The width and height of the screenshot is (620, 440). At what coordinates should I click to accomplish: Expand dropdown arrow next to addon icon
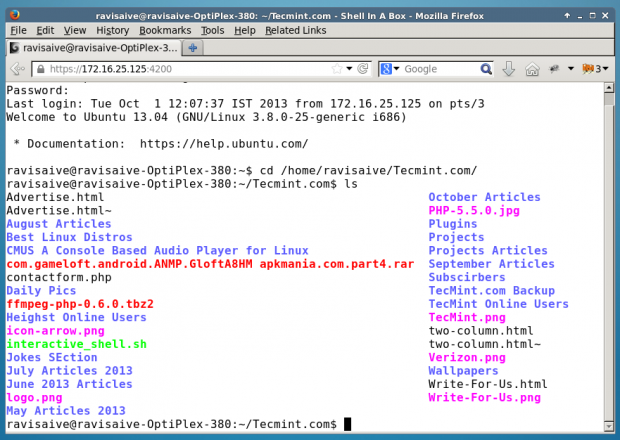pos(571,69)
